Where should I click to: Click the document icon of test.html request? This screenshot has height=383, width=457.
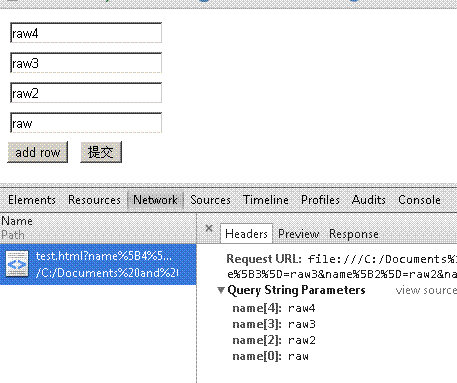tap(17, 264)
